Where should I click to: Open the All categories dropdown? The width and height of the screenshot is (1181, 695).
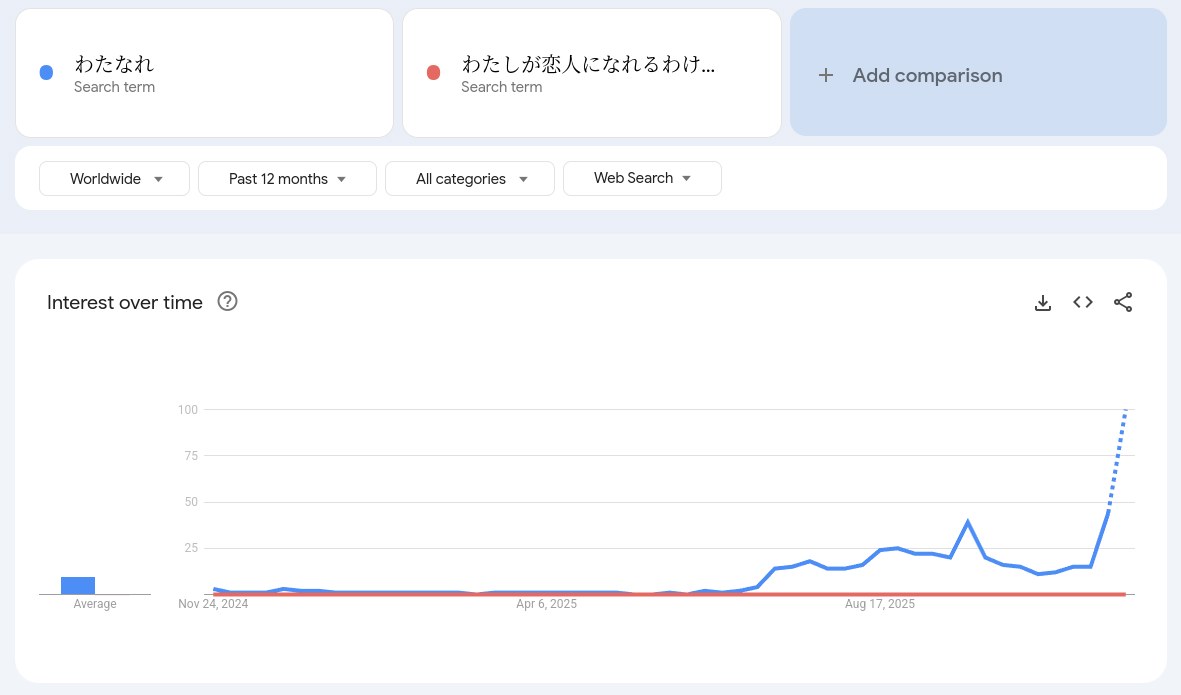[470, 179]
